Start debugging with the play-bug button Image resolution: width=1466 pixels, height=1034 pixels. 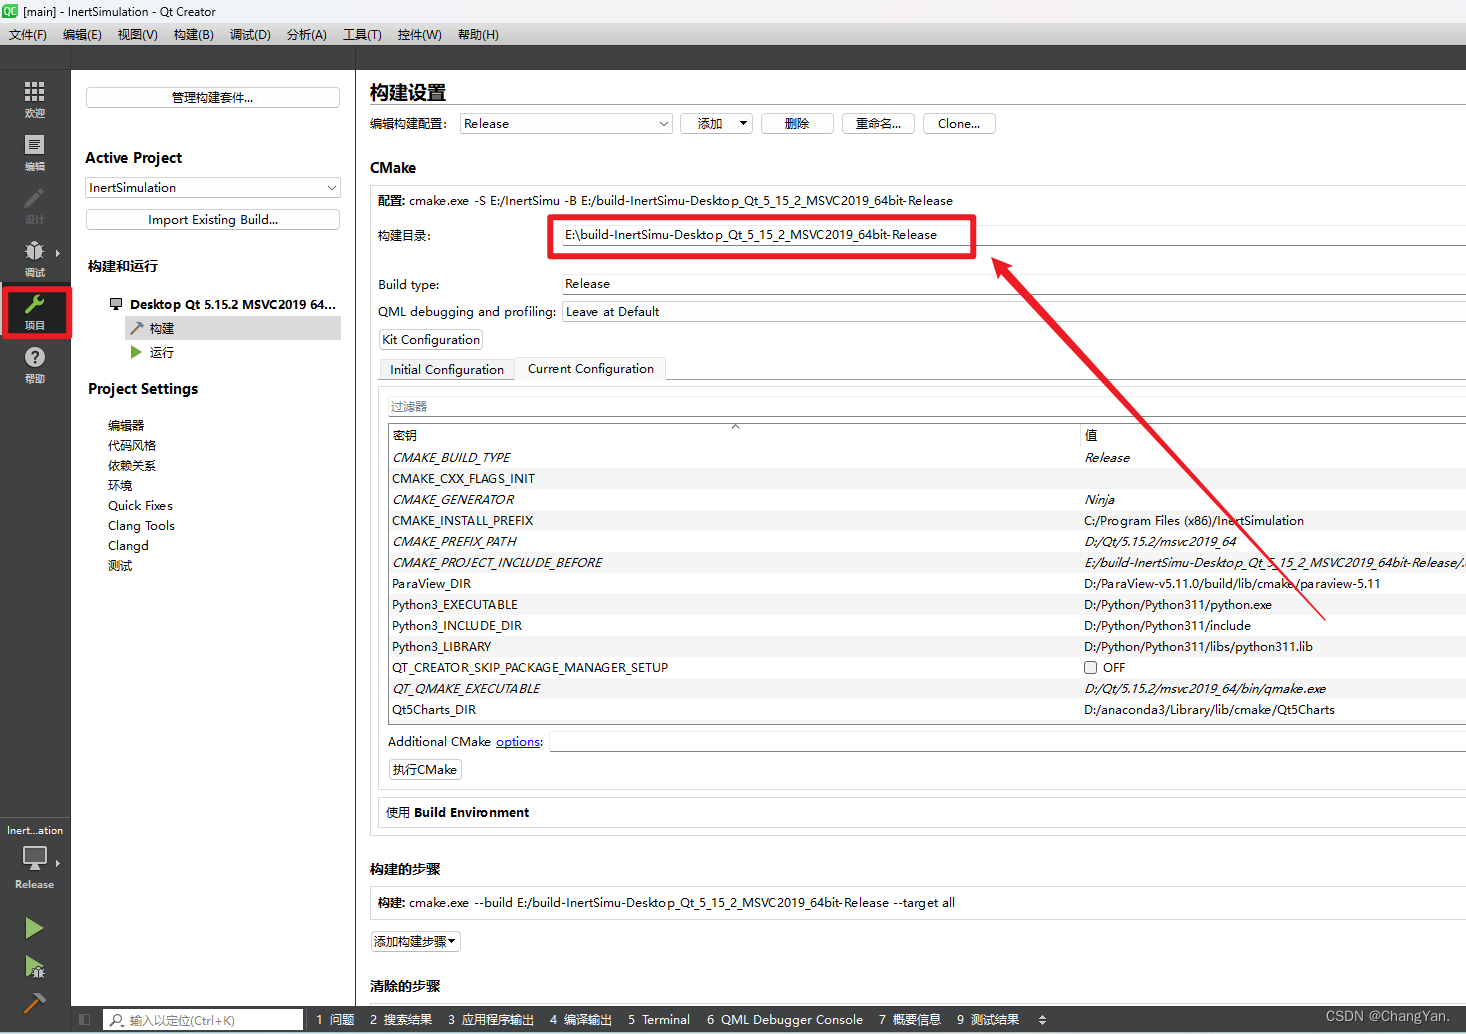coord(34,966)
